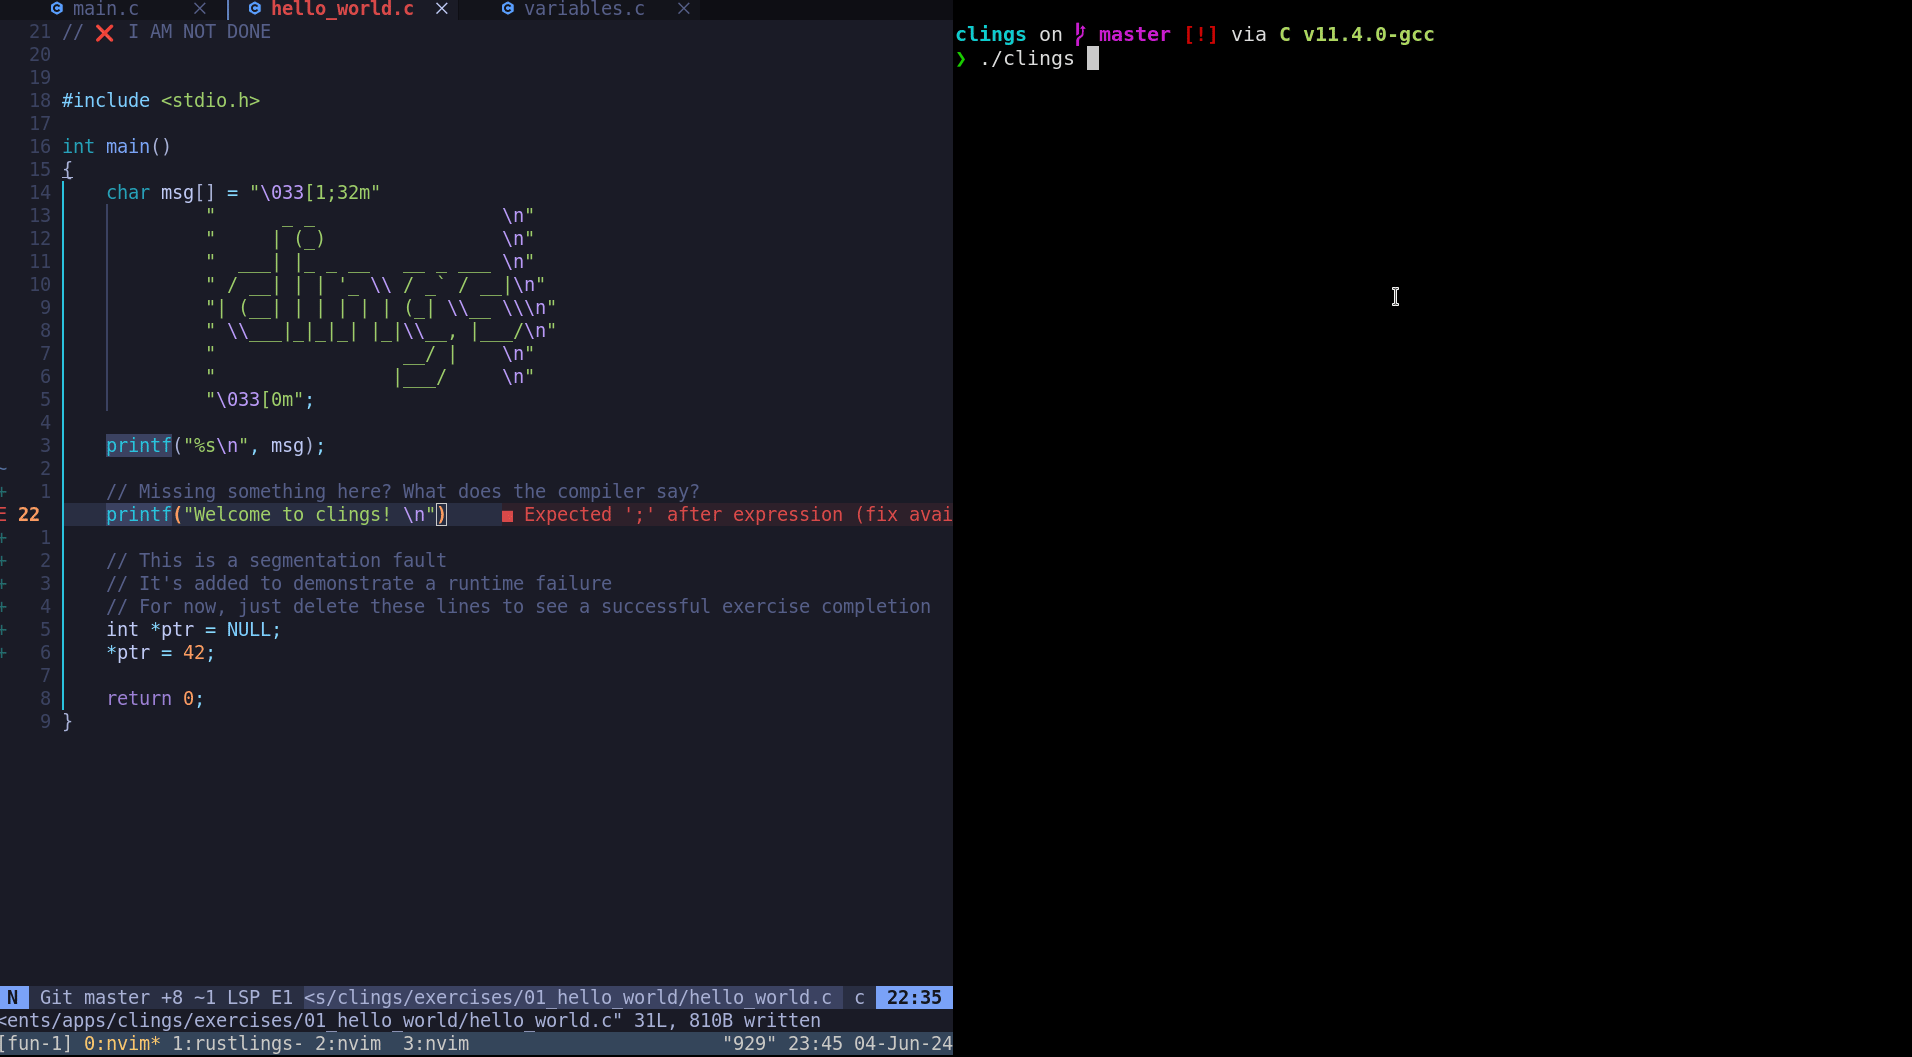Open the variables.c tab

pyautogui.click(x=584, y=9)
